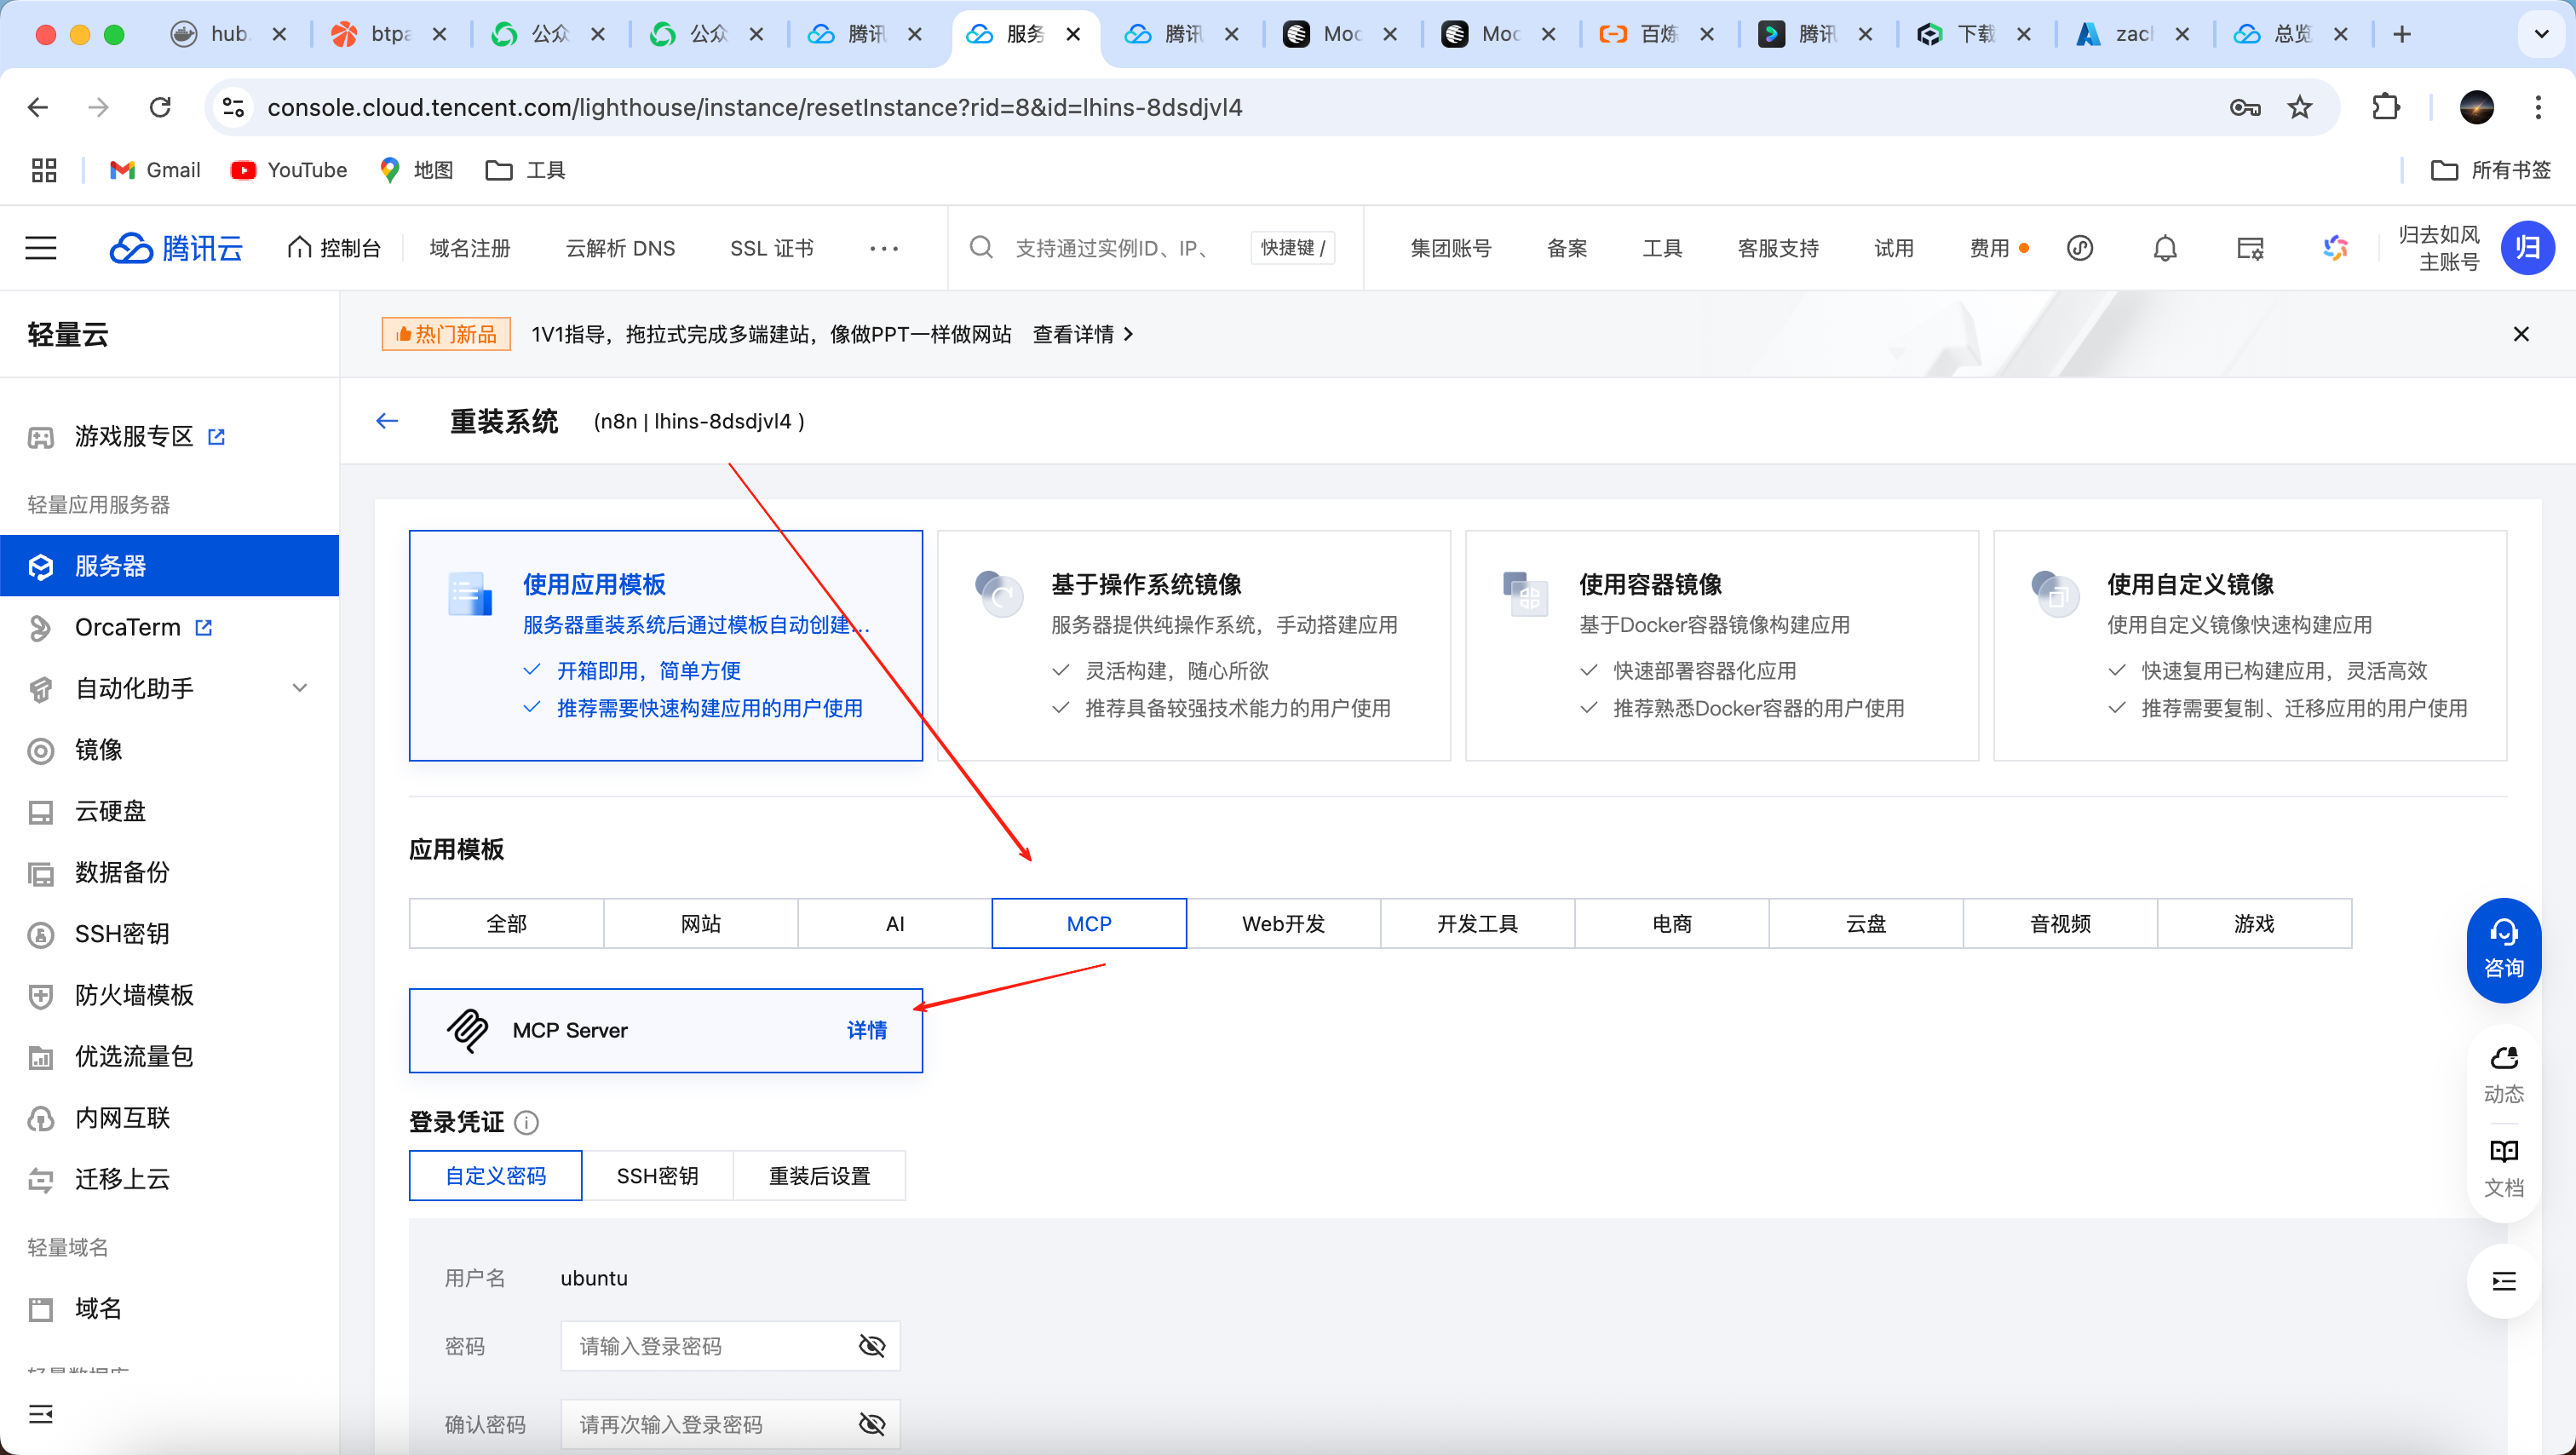Screen dimensions: 2576x1455
Task: Reload the page with the refresh icon
Action: 160,107
